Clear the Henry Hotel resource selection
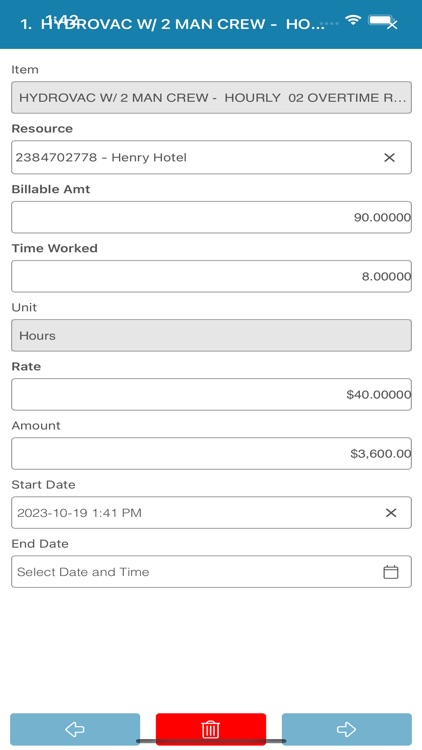 click(x=389, y=157)
